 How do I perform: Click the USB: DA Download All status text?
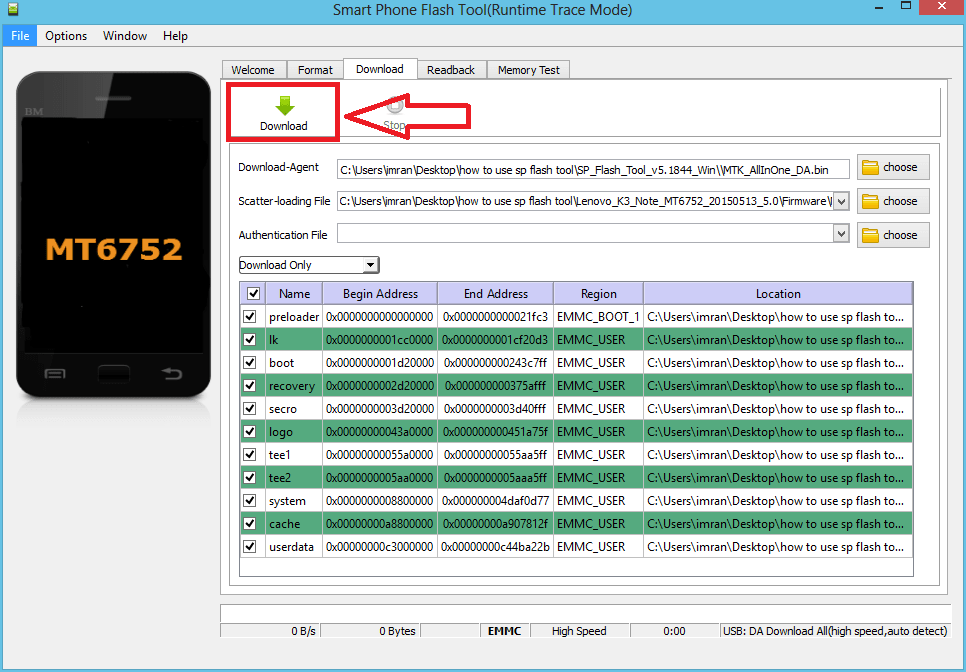point(835,631)
